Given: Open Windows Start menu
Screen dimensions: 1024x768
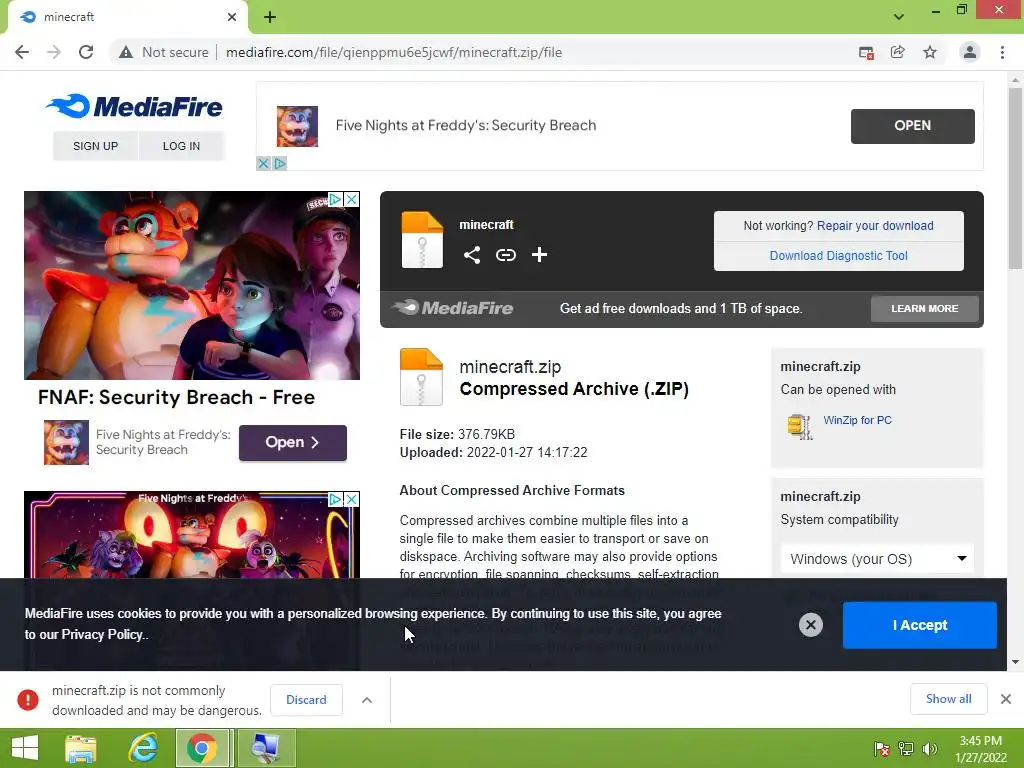Looking at the screenshot, I should 25,748.
